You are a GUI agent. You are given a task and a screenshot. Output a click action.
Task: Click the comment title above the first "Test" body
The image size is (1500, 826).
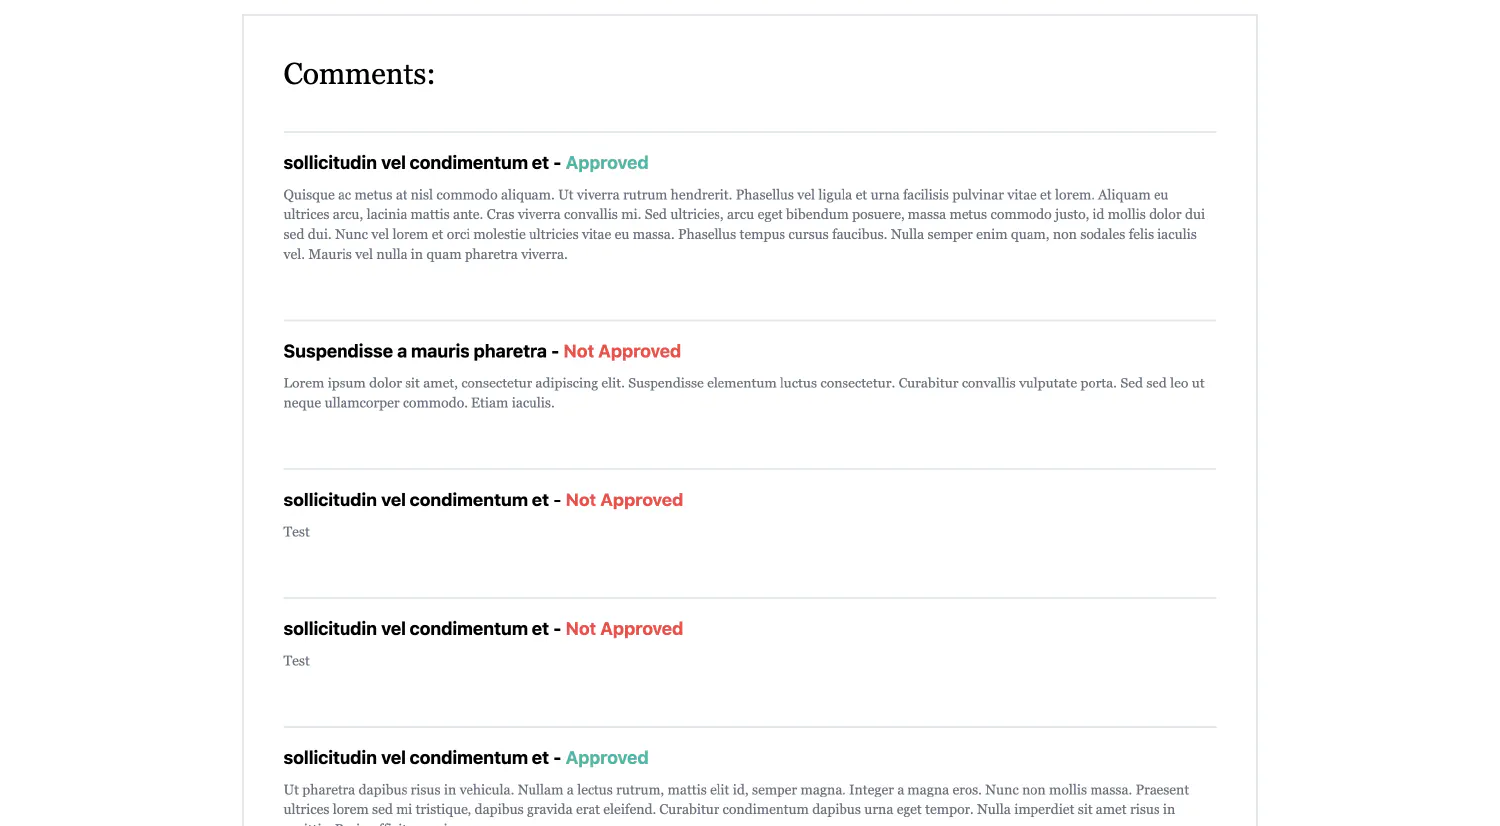[416, 500]
